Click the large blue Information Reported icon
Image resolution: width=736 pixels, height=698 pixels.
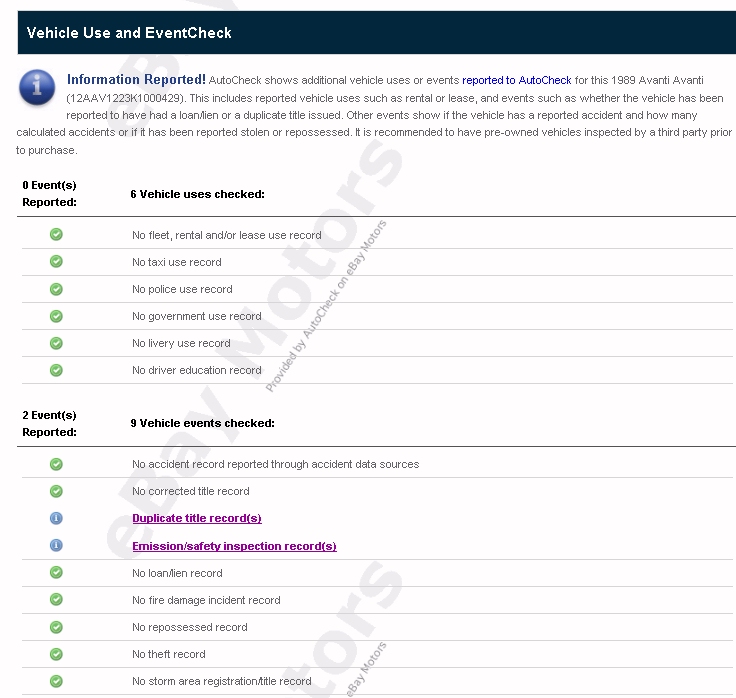[38, 88]
